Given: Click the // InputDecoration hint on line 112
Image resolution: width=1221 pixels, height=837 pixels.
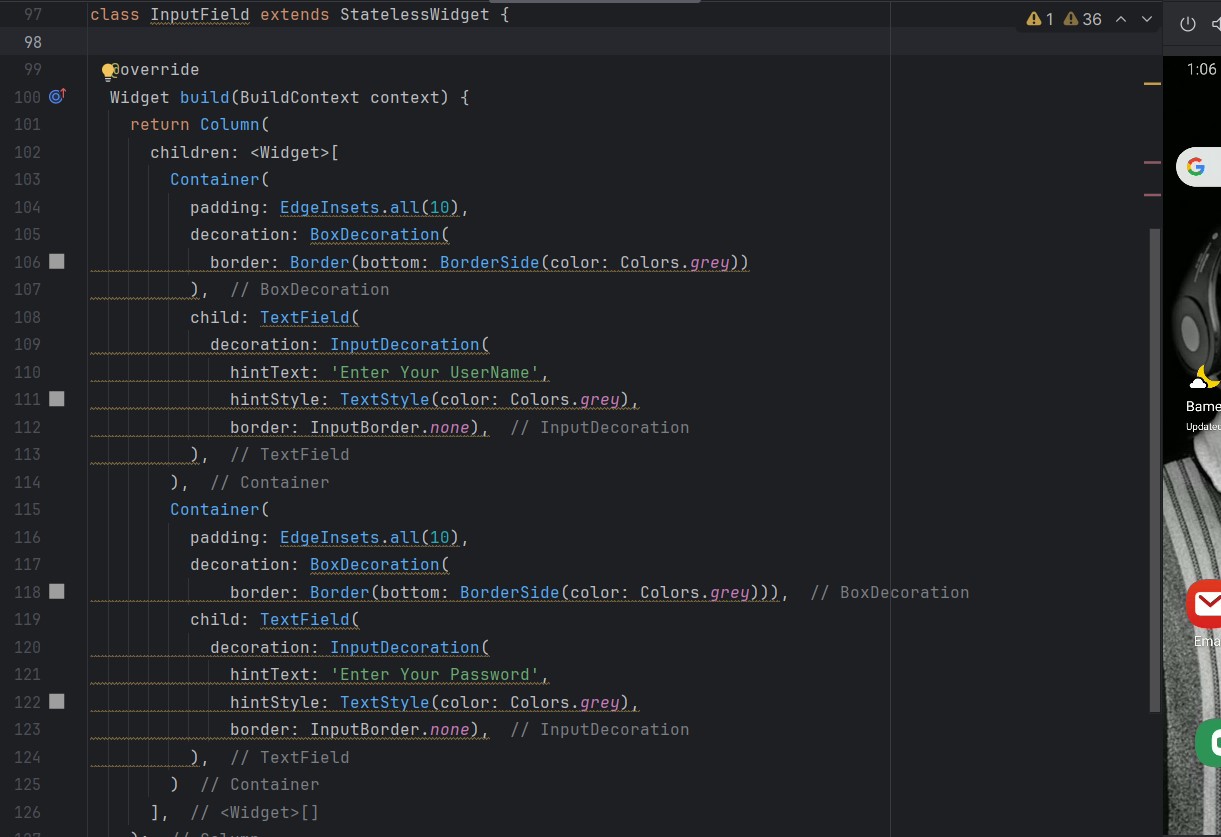Looking at the screenshot, I should [600, 428].
